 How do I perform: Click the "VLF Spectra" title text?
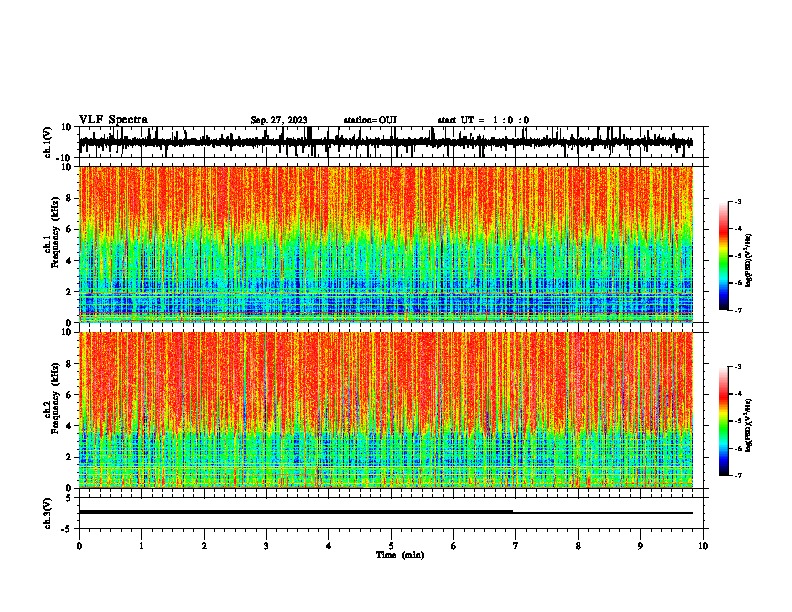(113, 119)
